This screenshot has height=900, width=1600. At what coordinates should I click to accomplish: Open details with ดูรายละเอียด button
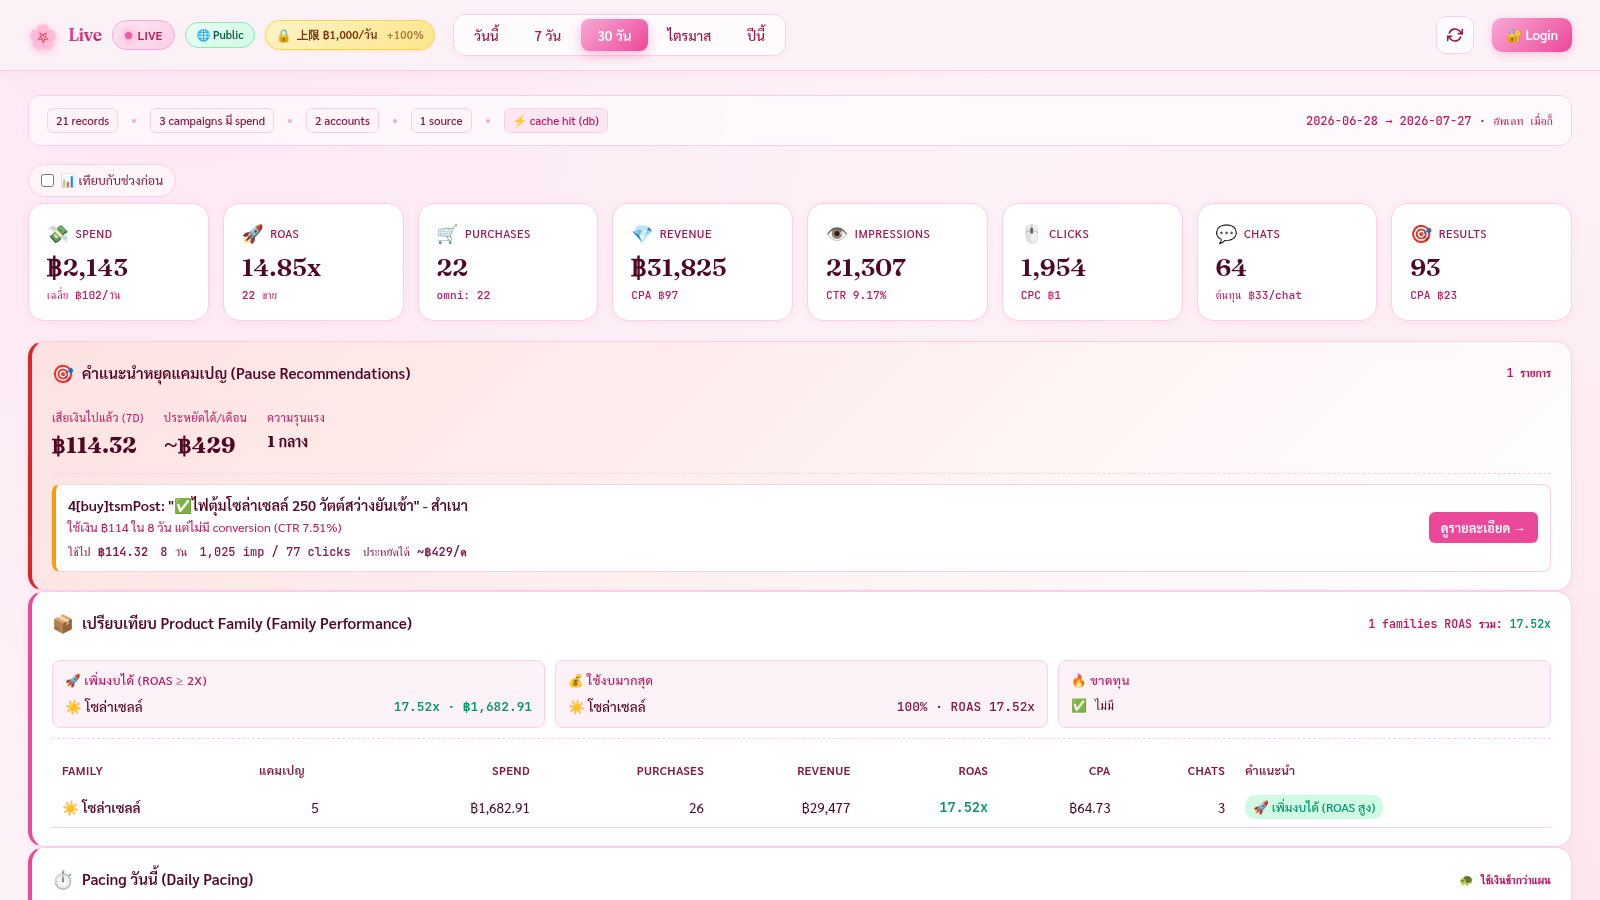[x=1483, y=528]
